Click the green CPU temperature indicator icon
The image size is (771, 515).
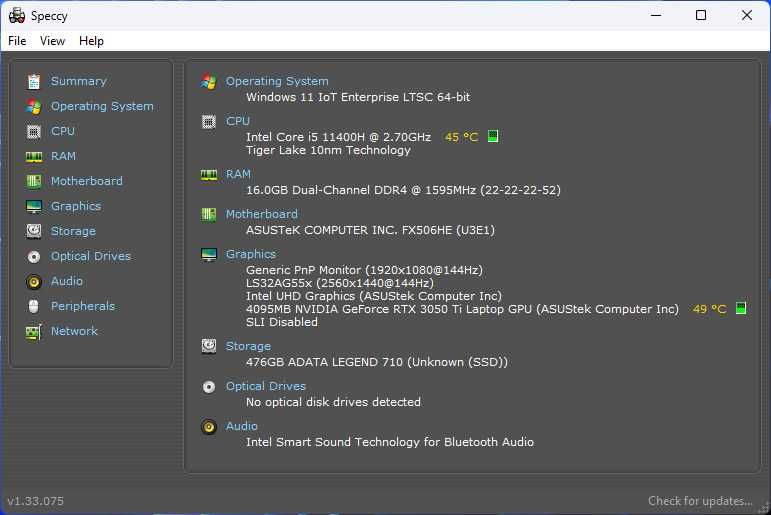[x=493, y=136]
